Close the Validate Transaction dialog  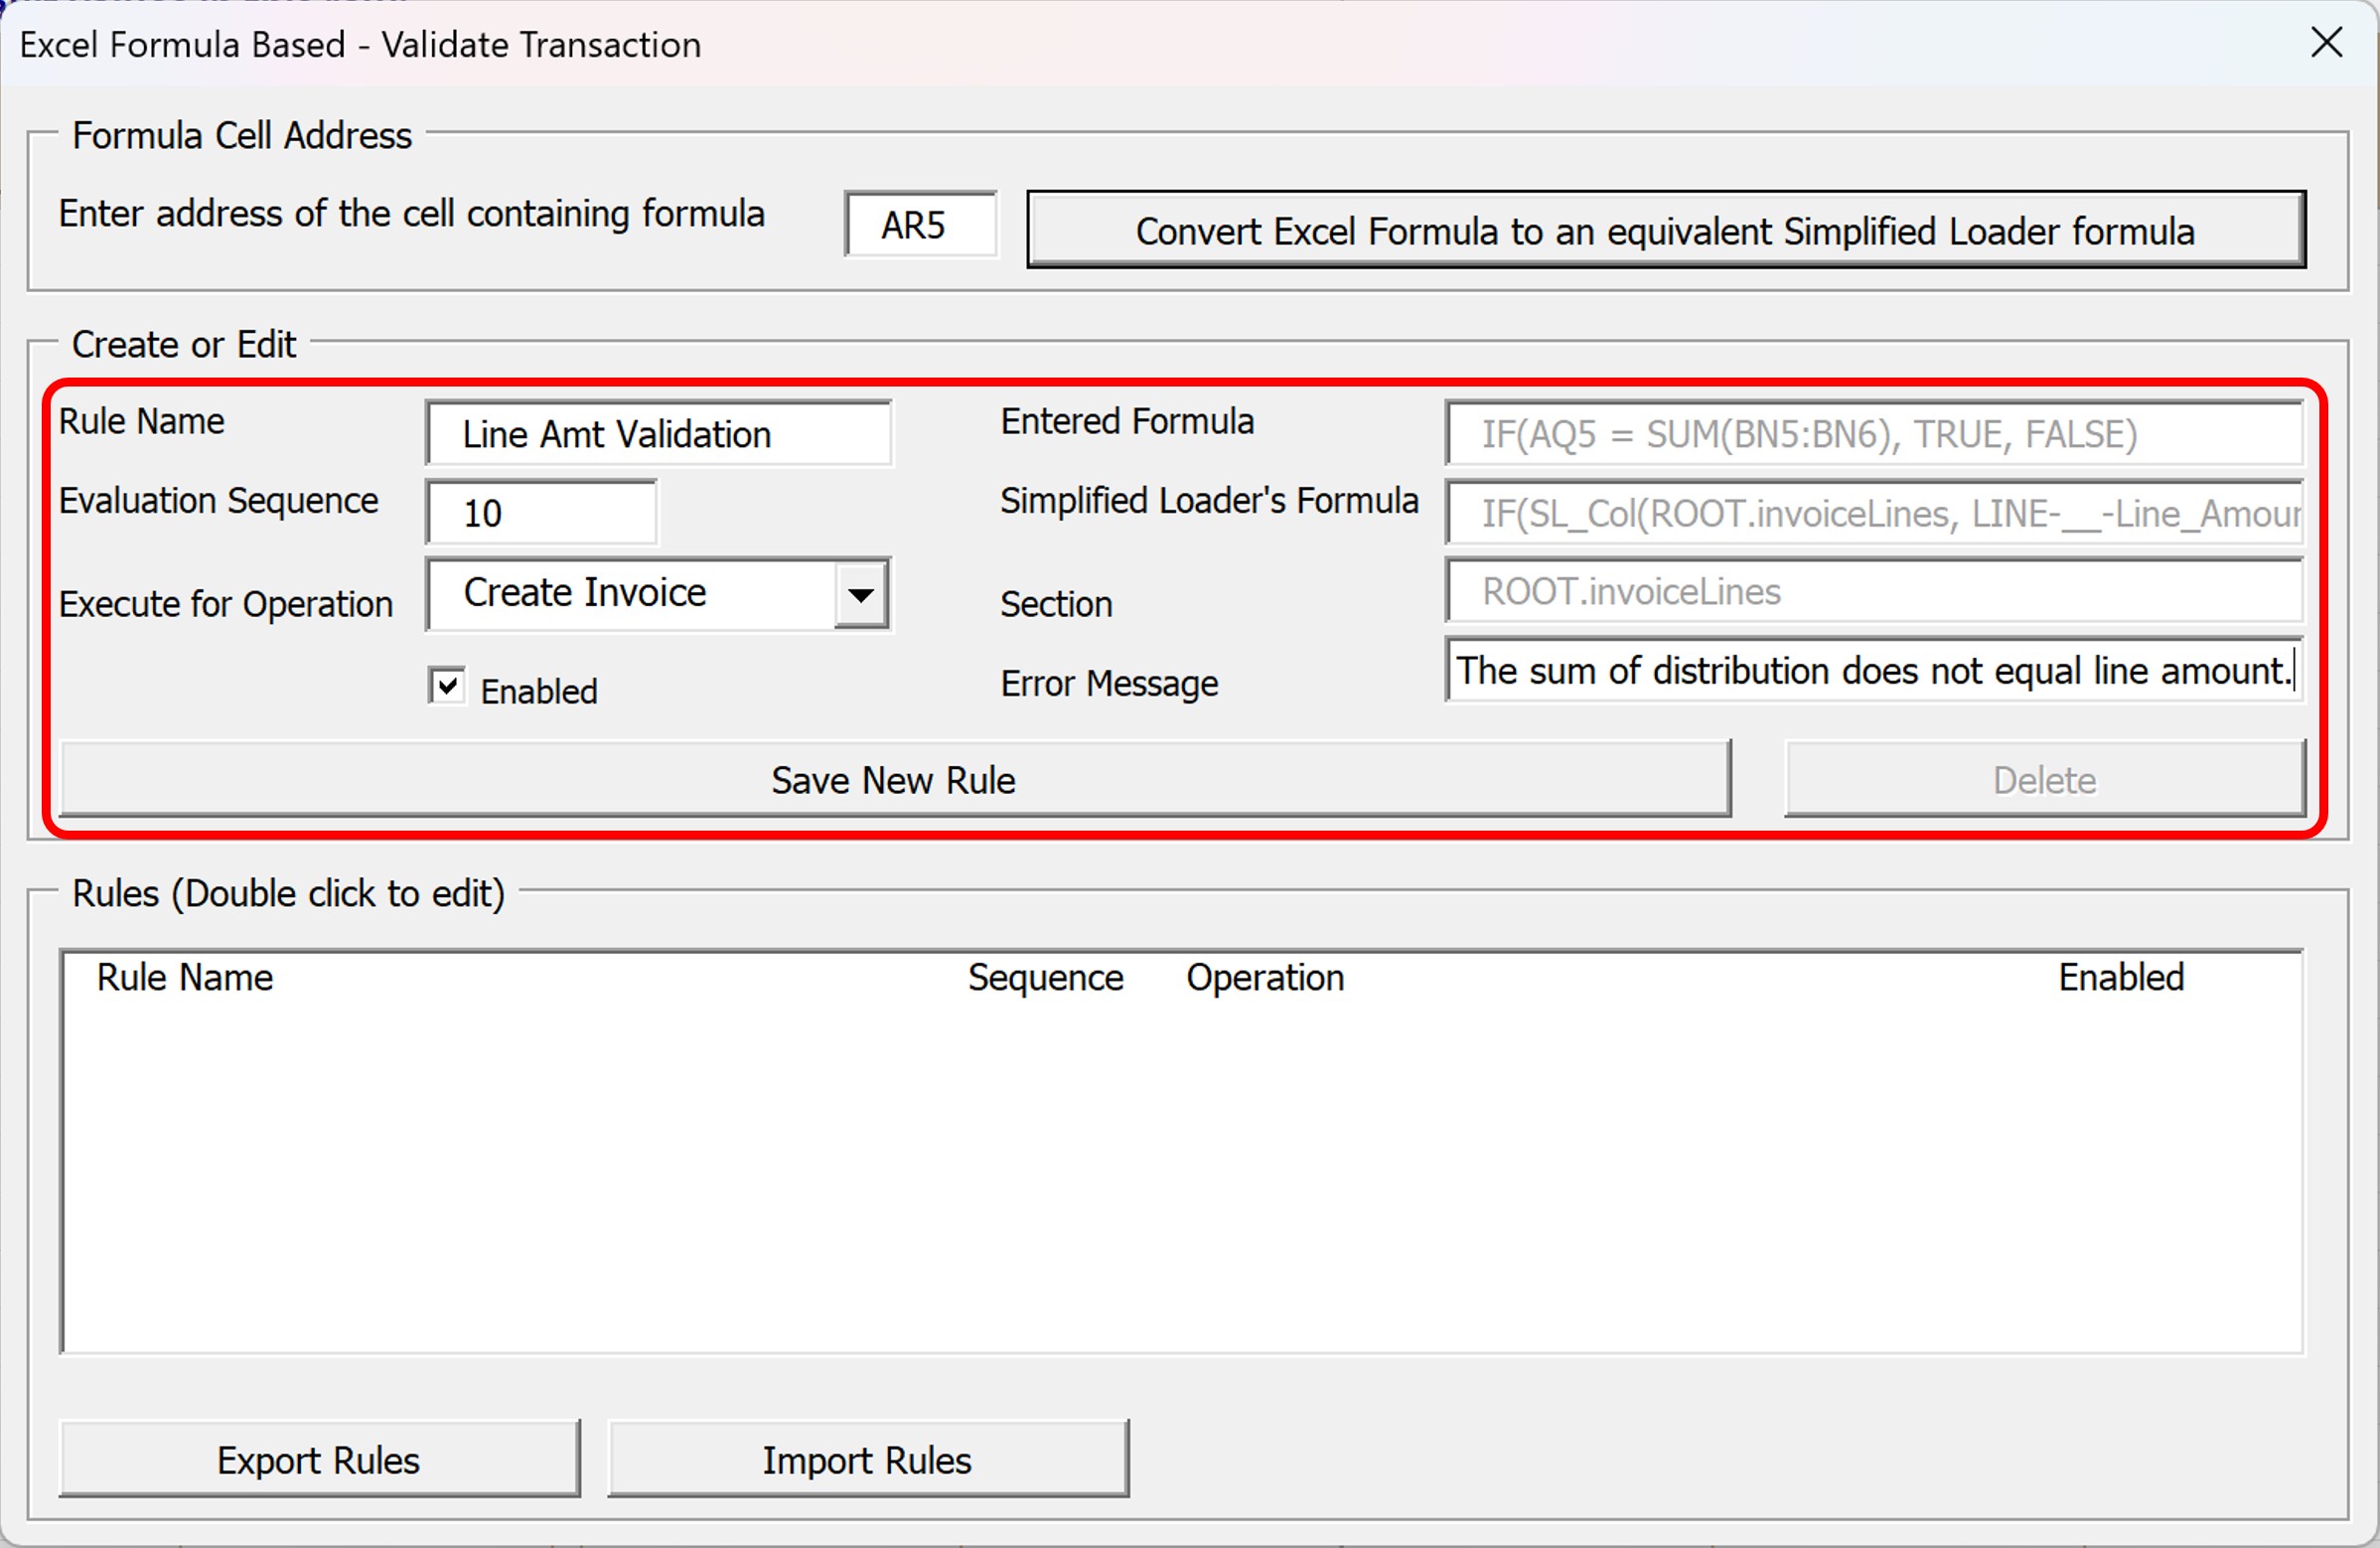pyautogui.click(x=2327, y=43)
